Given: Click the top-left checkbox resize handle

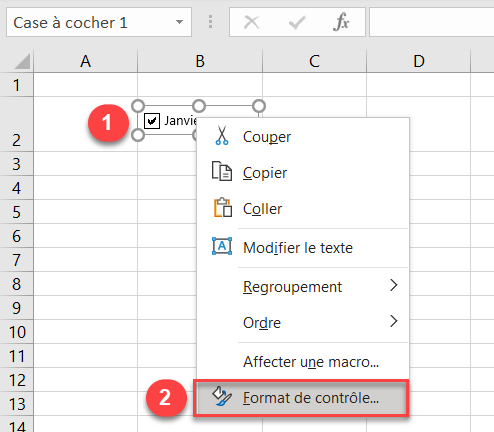Looking at the screenshot, I should [138, 106].
